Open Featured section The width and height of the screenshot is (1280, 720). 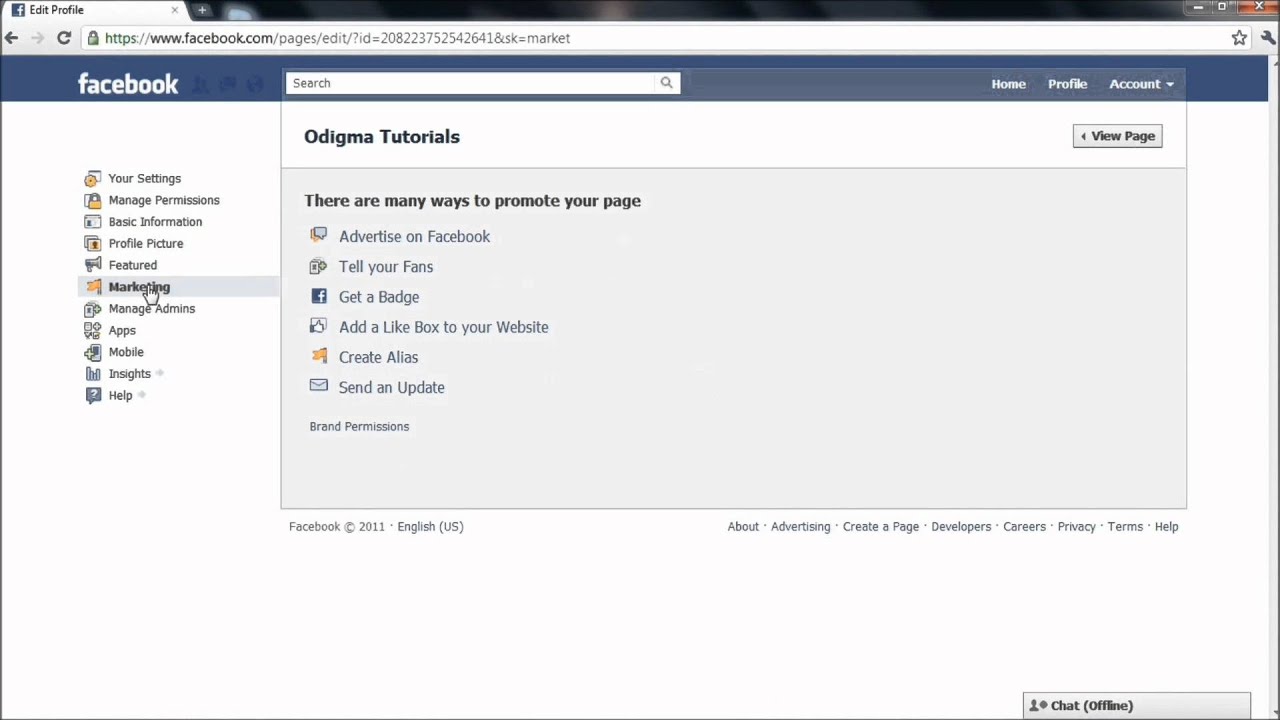pos(133,265)
